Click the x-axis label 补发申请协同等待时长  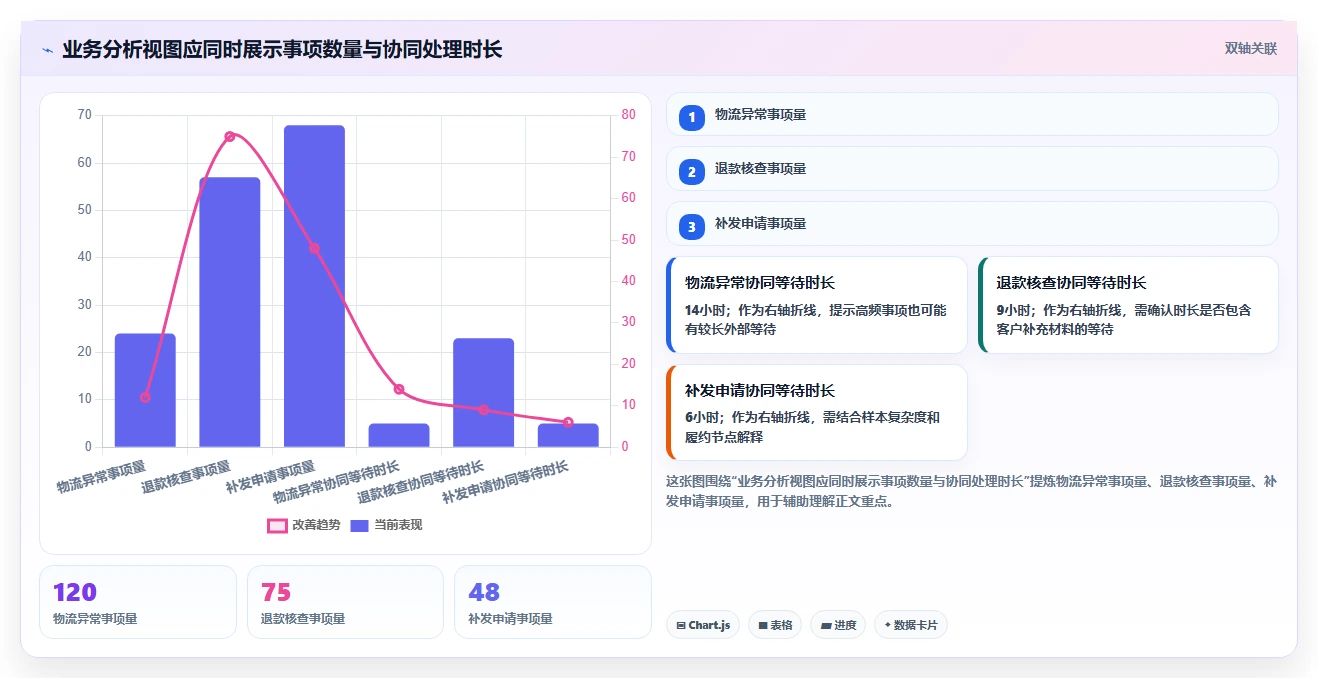[x=505, y=482]
